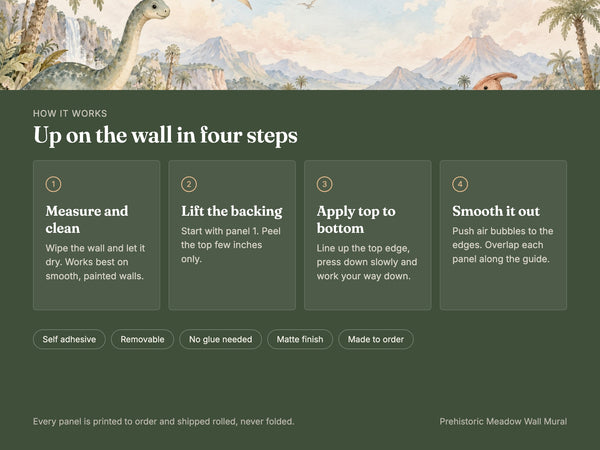The height and width of the screenshot is (450, 600).
Task: Click the Lift the backing heading
Action: (x=232, y=211)
